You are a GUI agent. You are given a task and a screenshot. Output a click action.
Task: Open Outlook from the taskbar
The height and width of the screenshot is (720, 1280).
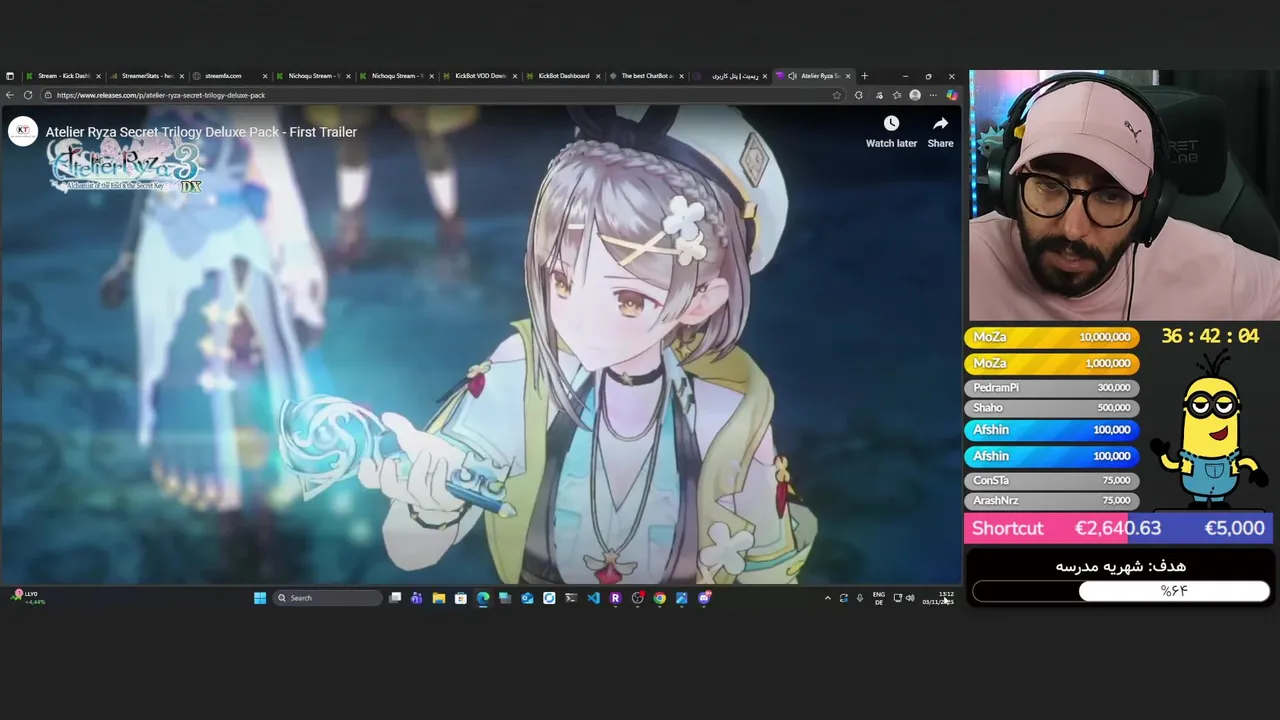527,598
